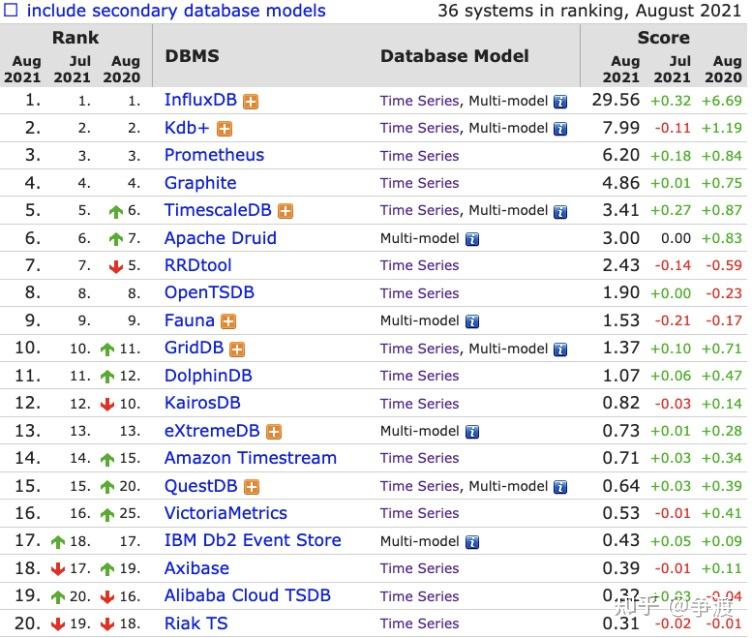Click the plus icon beside Fauna
Screen dimensions: 752x638
pyautogui.click(x=228, y=321)
